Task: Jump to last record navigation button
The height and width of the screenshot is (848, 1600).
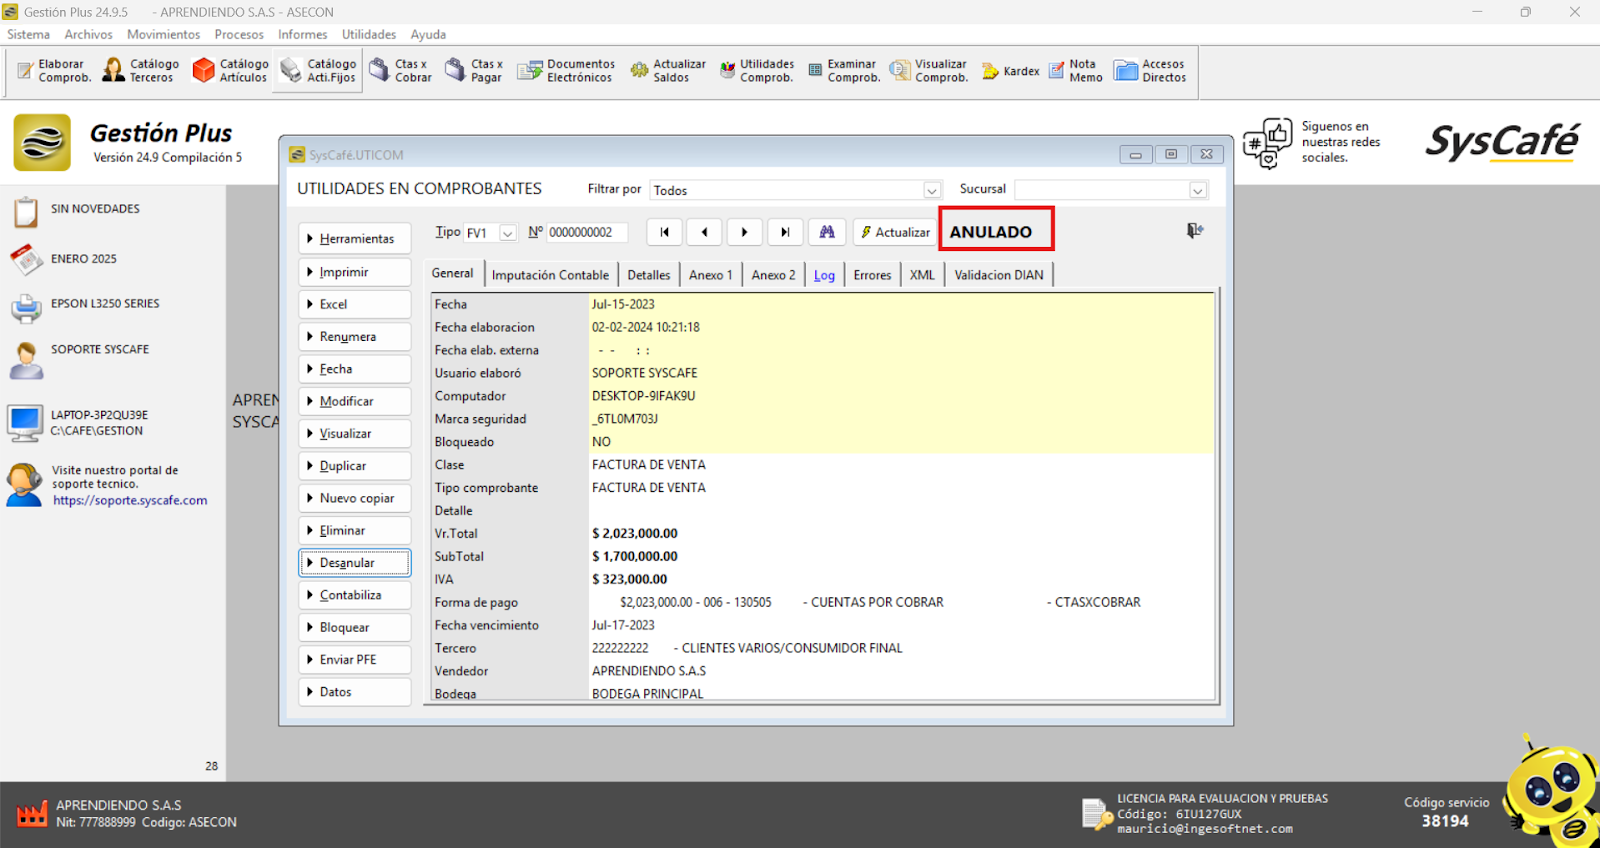Action: tap(785, 232)
